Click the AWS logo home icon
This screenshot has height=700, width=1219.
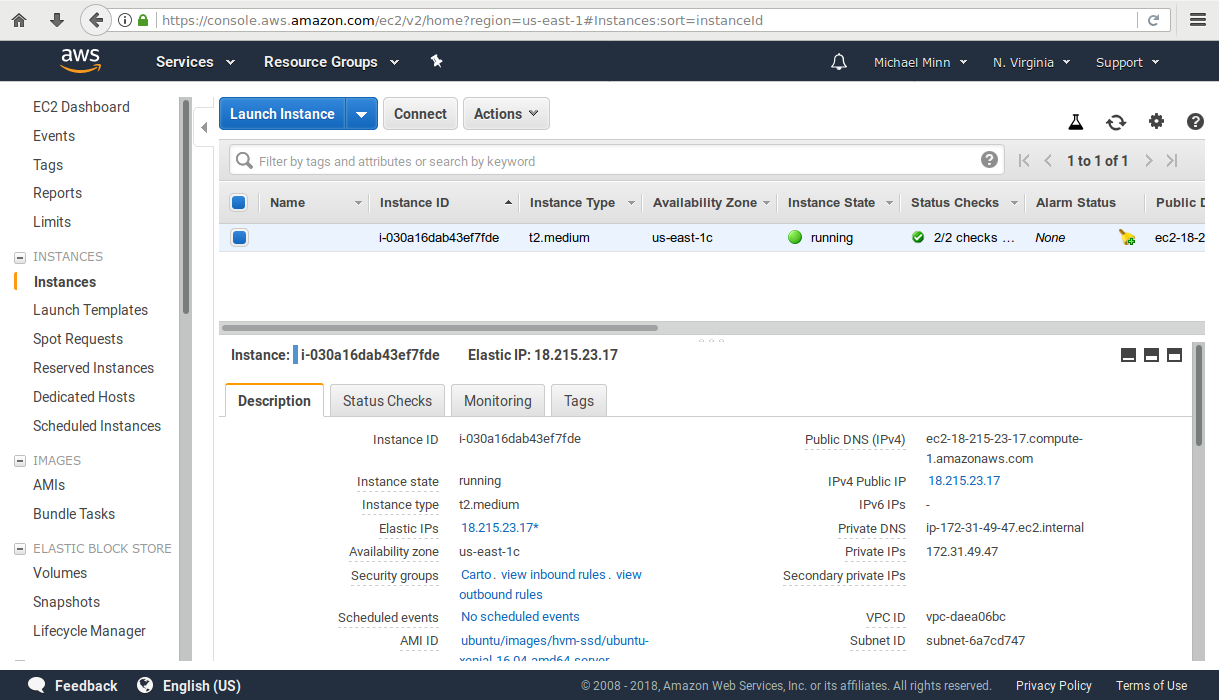[x=80, y=61]
